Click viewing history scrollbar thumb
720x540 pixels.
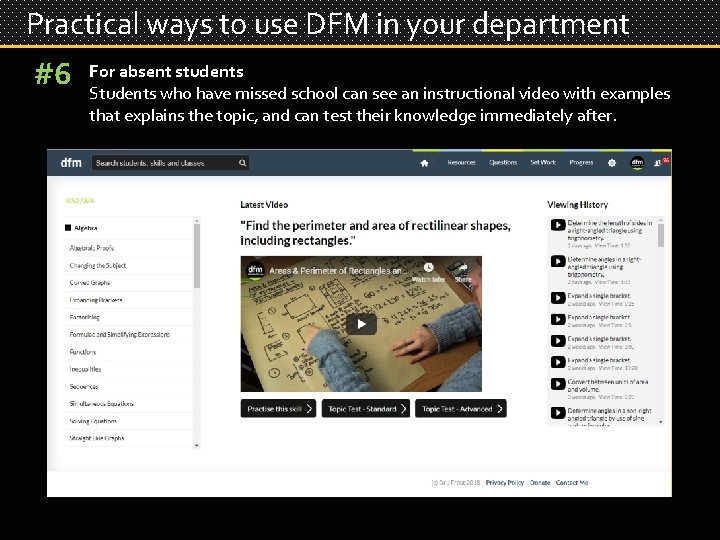coord(661,235)
